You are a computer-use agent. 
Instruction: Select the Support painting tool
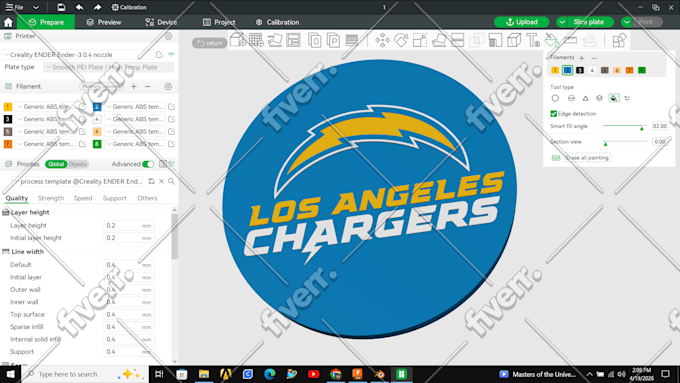coord(495,40)
